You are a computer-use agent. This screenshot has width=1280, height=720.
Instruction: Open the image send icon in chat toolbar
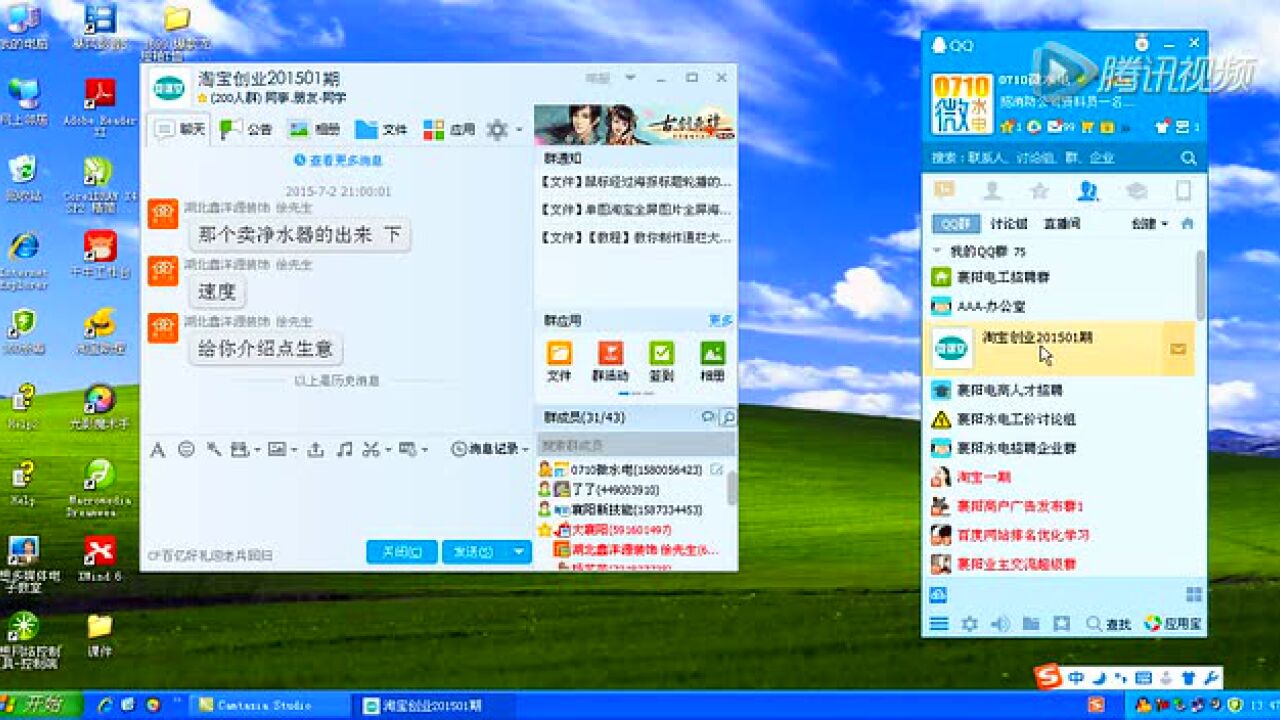click(x=277, y=450)
